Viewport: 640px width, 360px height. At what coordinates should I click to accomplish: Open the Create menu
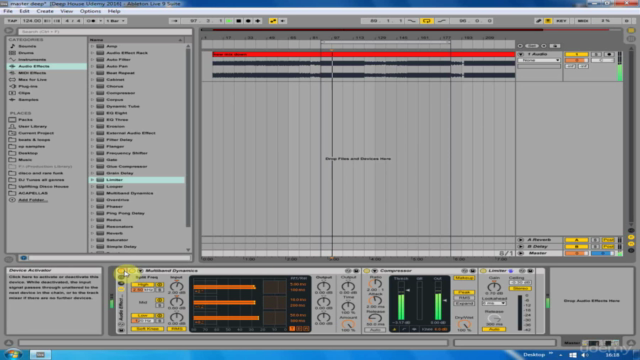coord(44,11)
